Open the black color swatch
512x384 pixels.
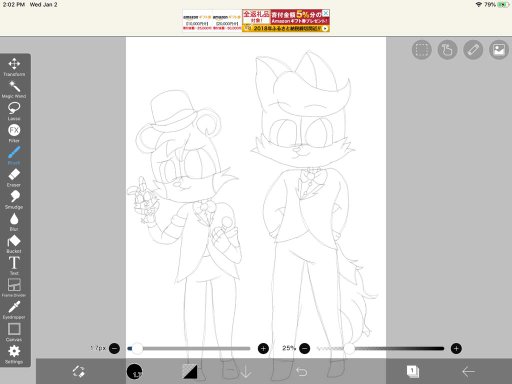tap(134, 371)
